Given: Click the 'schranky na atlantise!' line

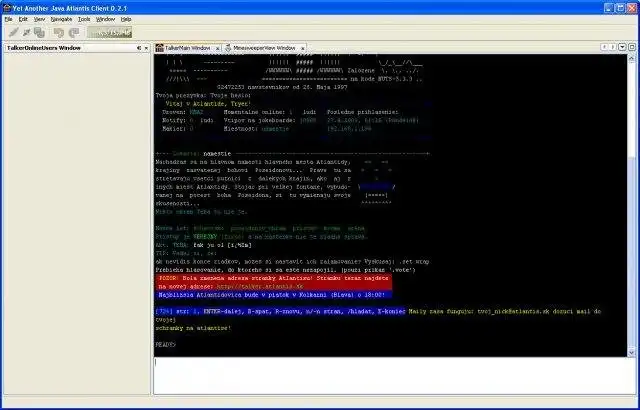Looking at the screenshot, I should coord(193,328).
